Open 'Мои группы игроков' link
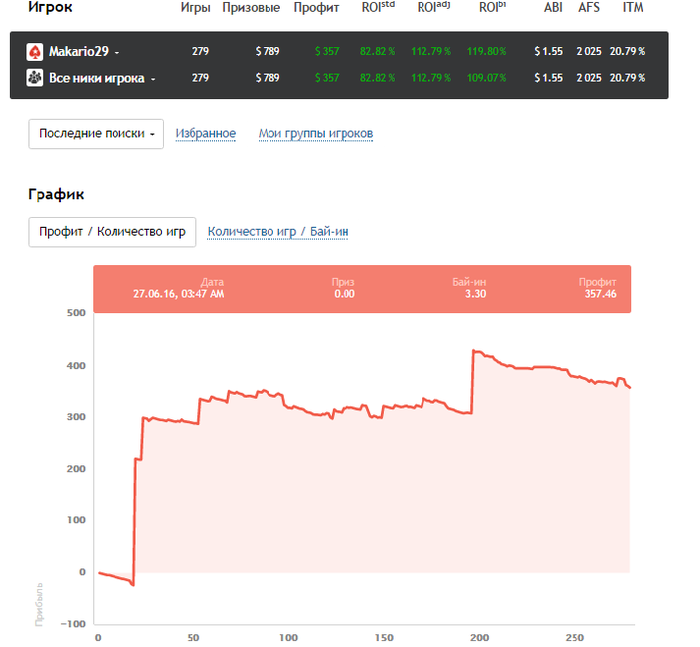The image size is (700, 647). [316, 134]
